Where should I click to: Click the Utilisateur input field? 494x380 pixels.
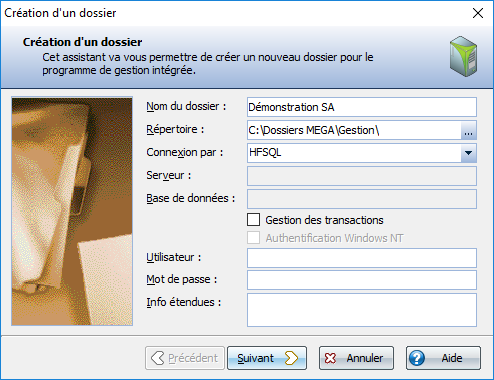tap(362, 258)
